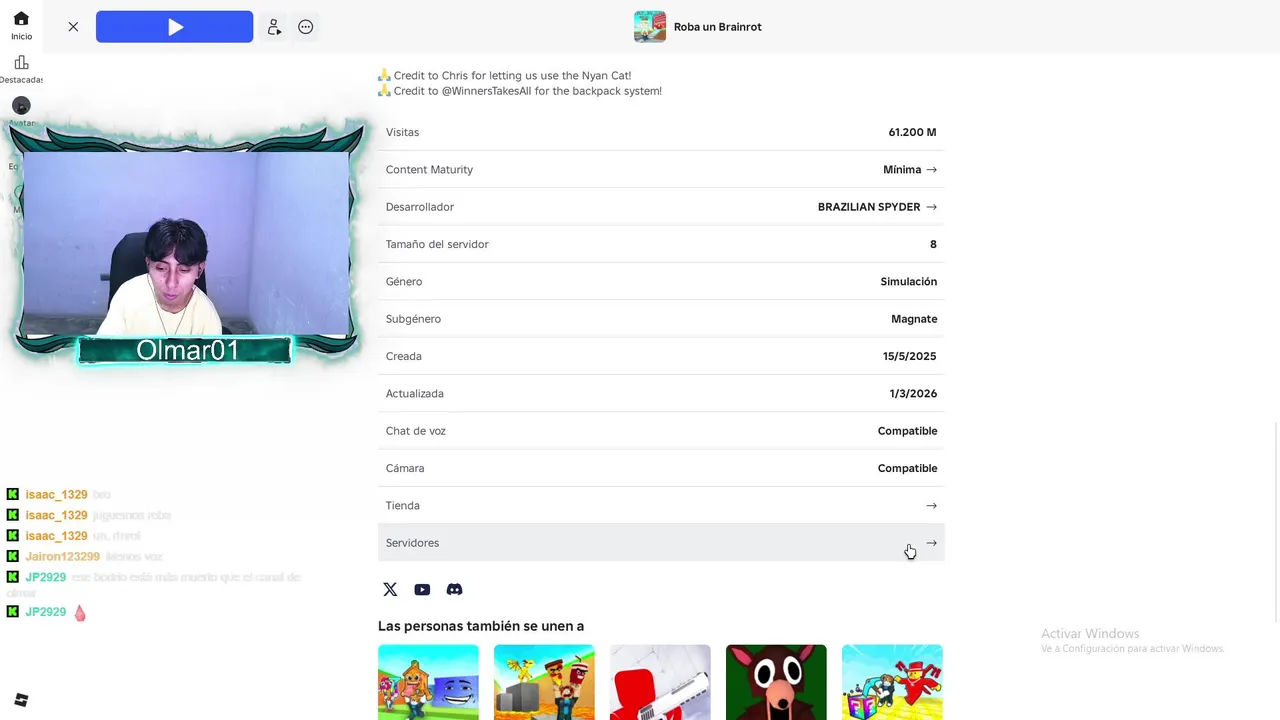This screenshot has height=720, width=1280.
Task: Open second recommended game with blocky characters
Action: click(x=544, y=682)
